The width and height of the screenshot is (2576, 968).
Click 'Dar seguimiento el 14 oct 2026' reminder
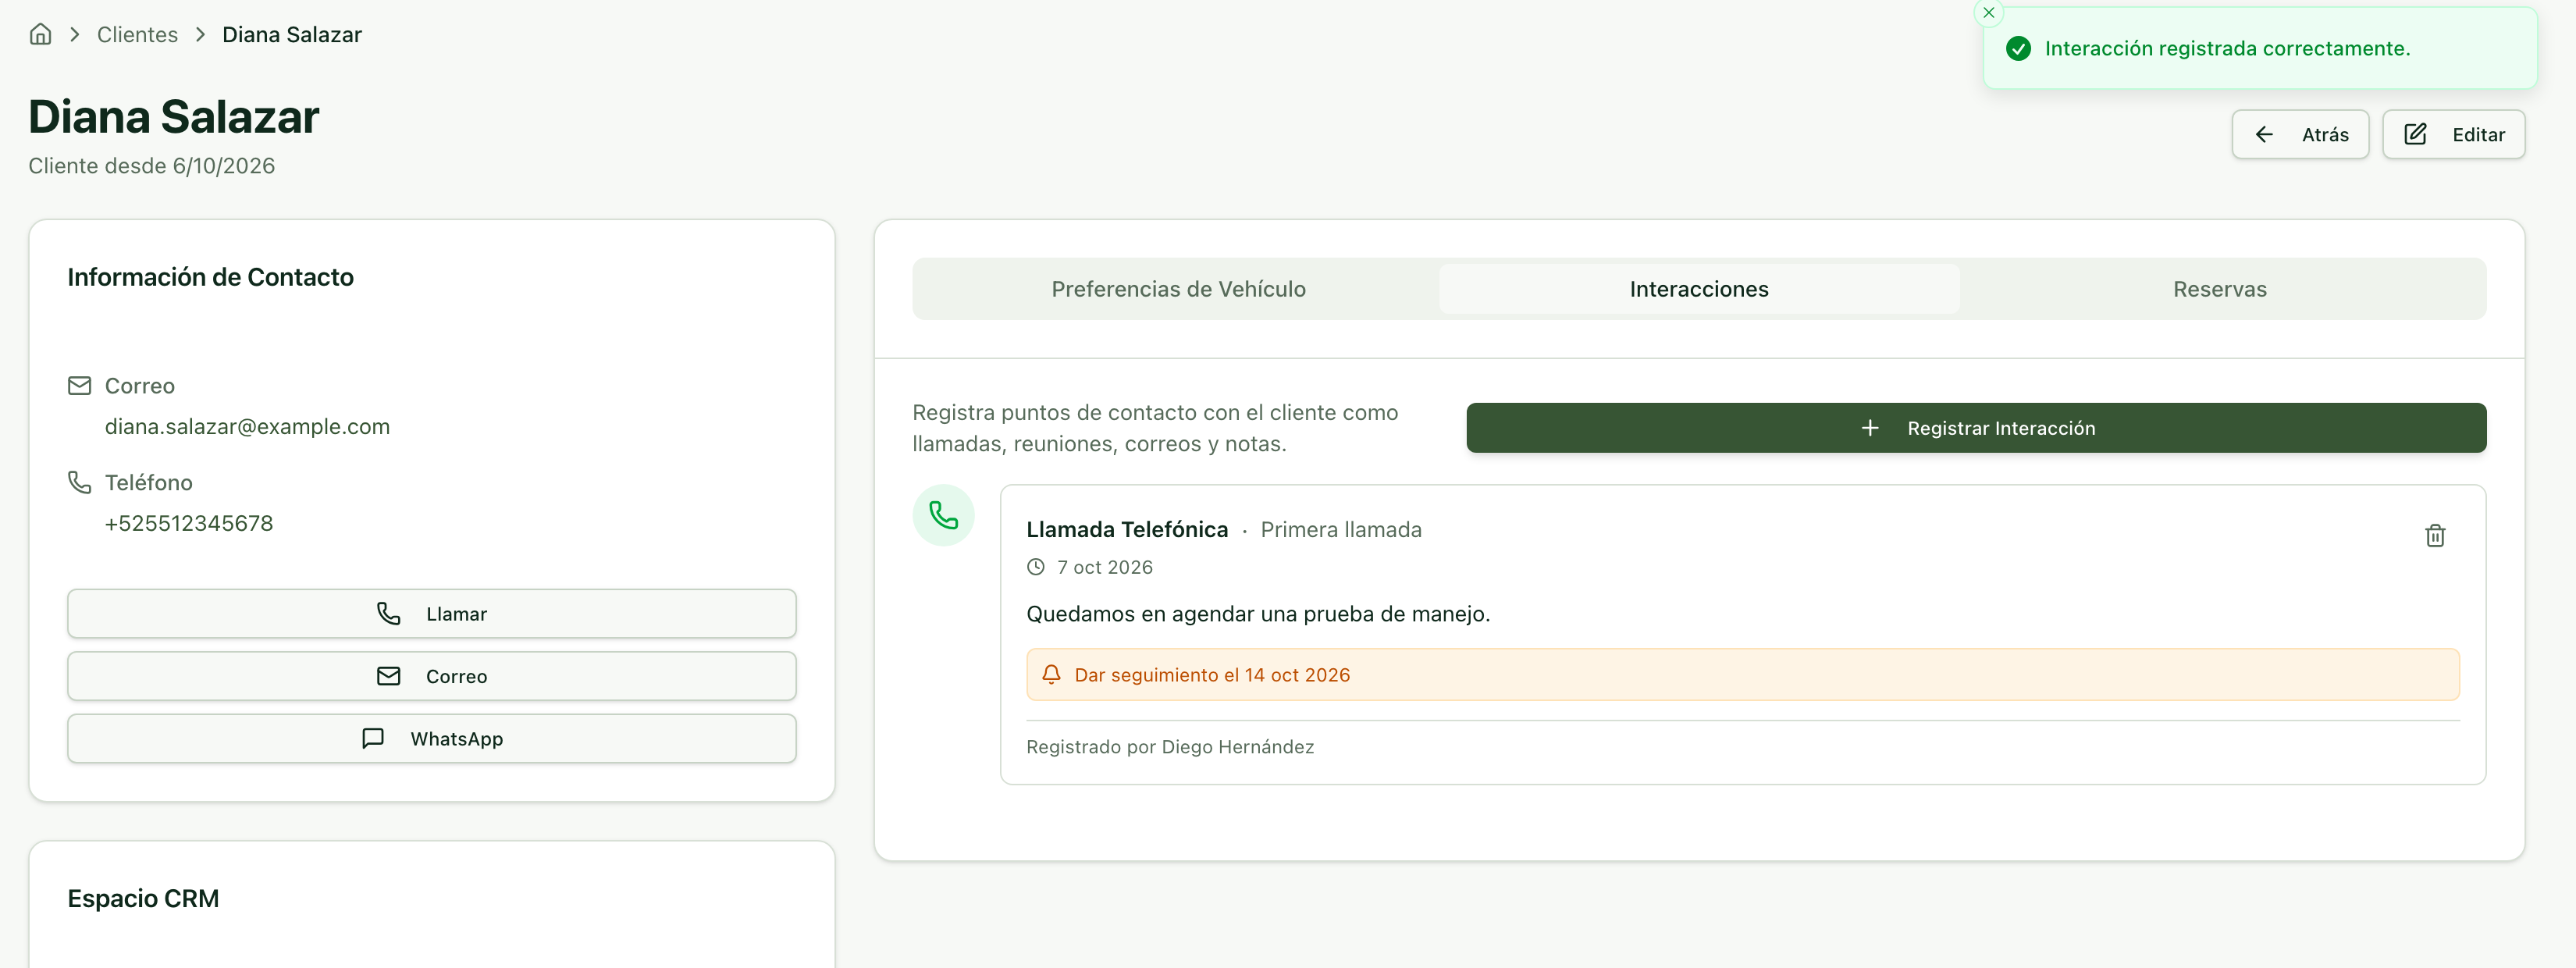1742,675
